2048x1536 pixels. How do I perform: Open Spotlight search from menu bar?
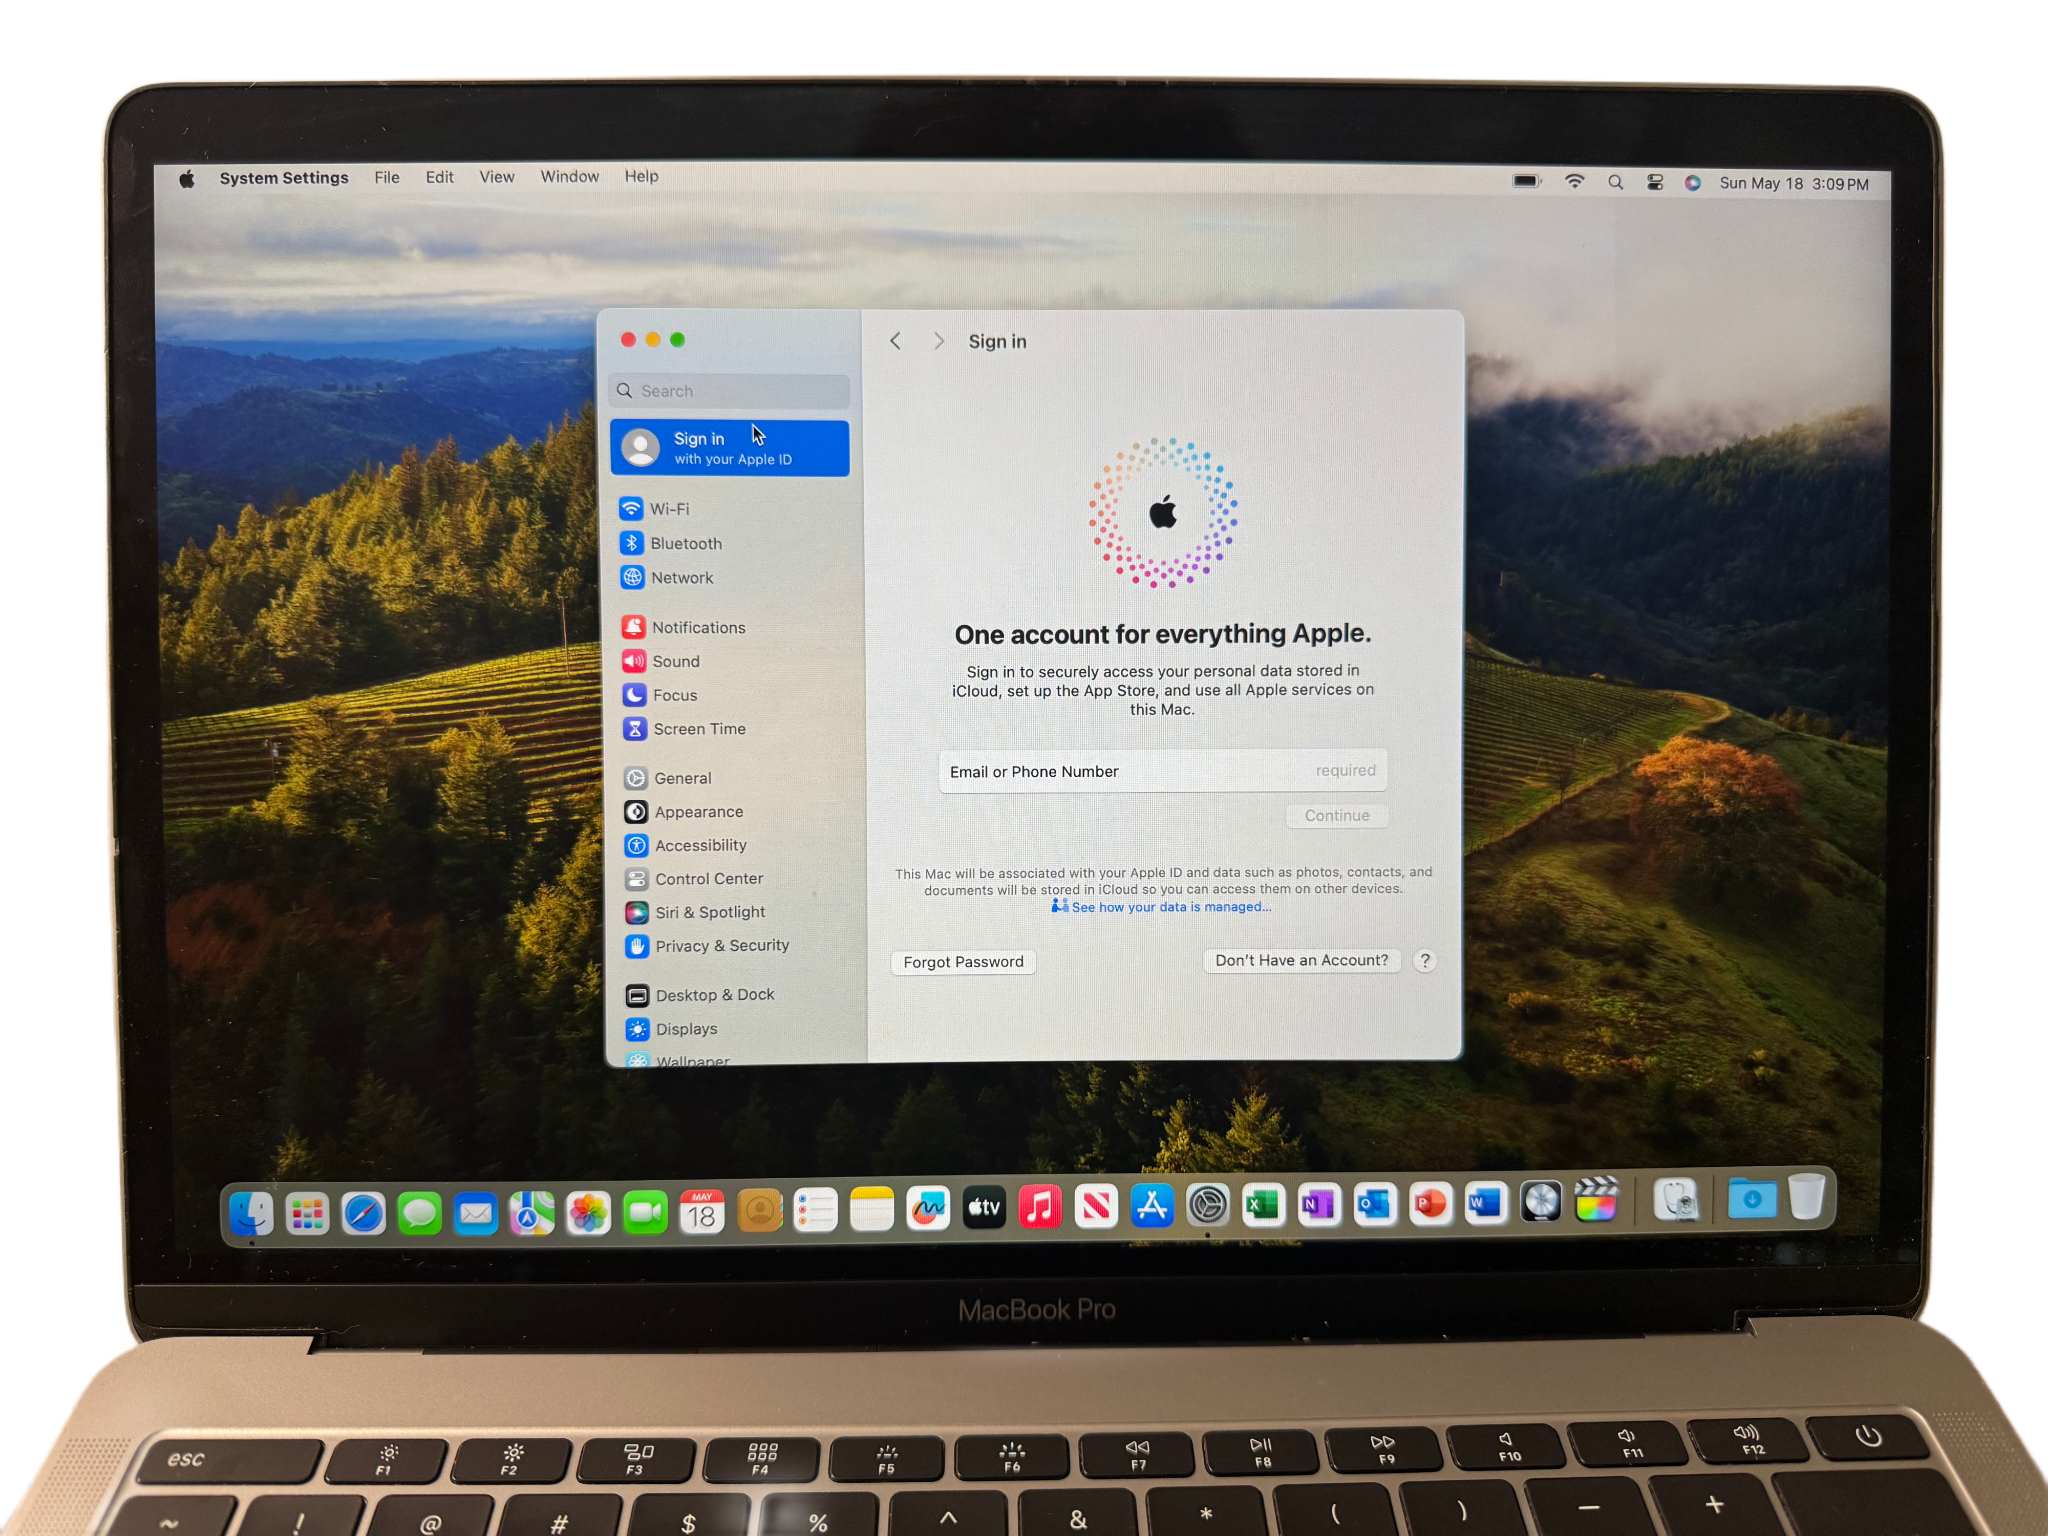click(1615, 182)
